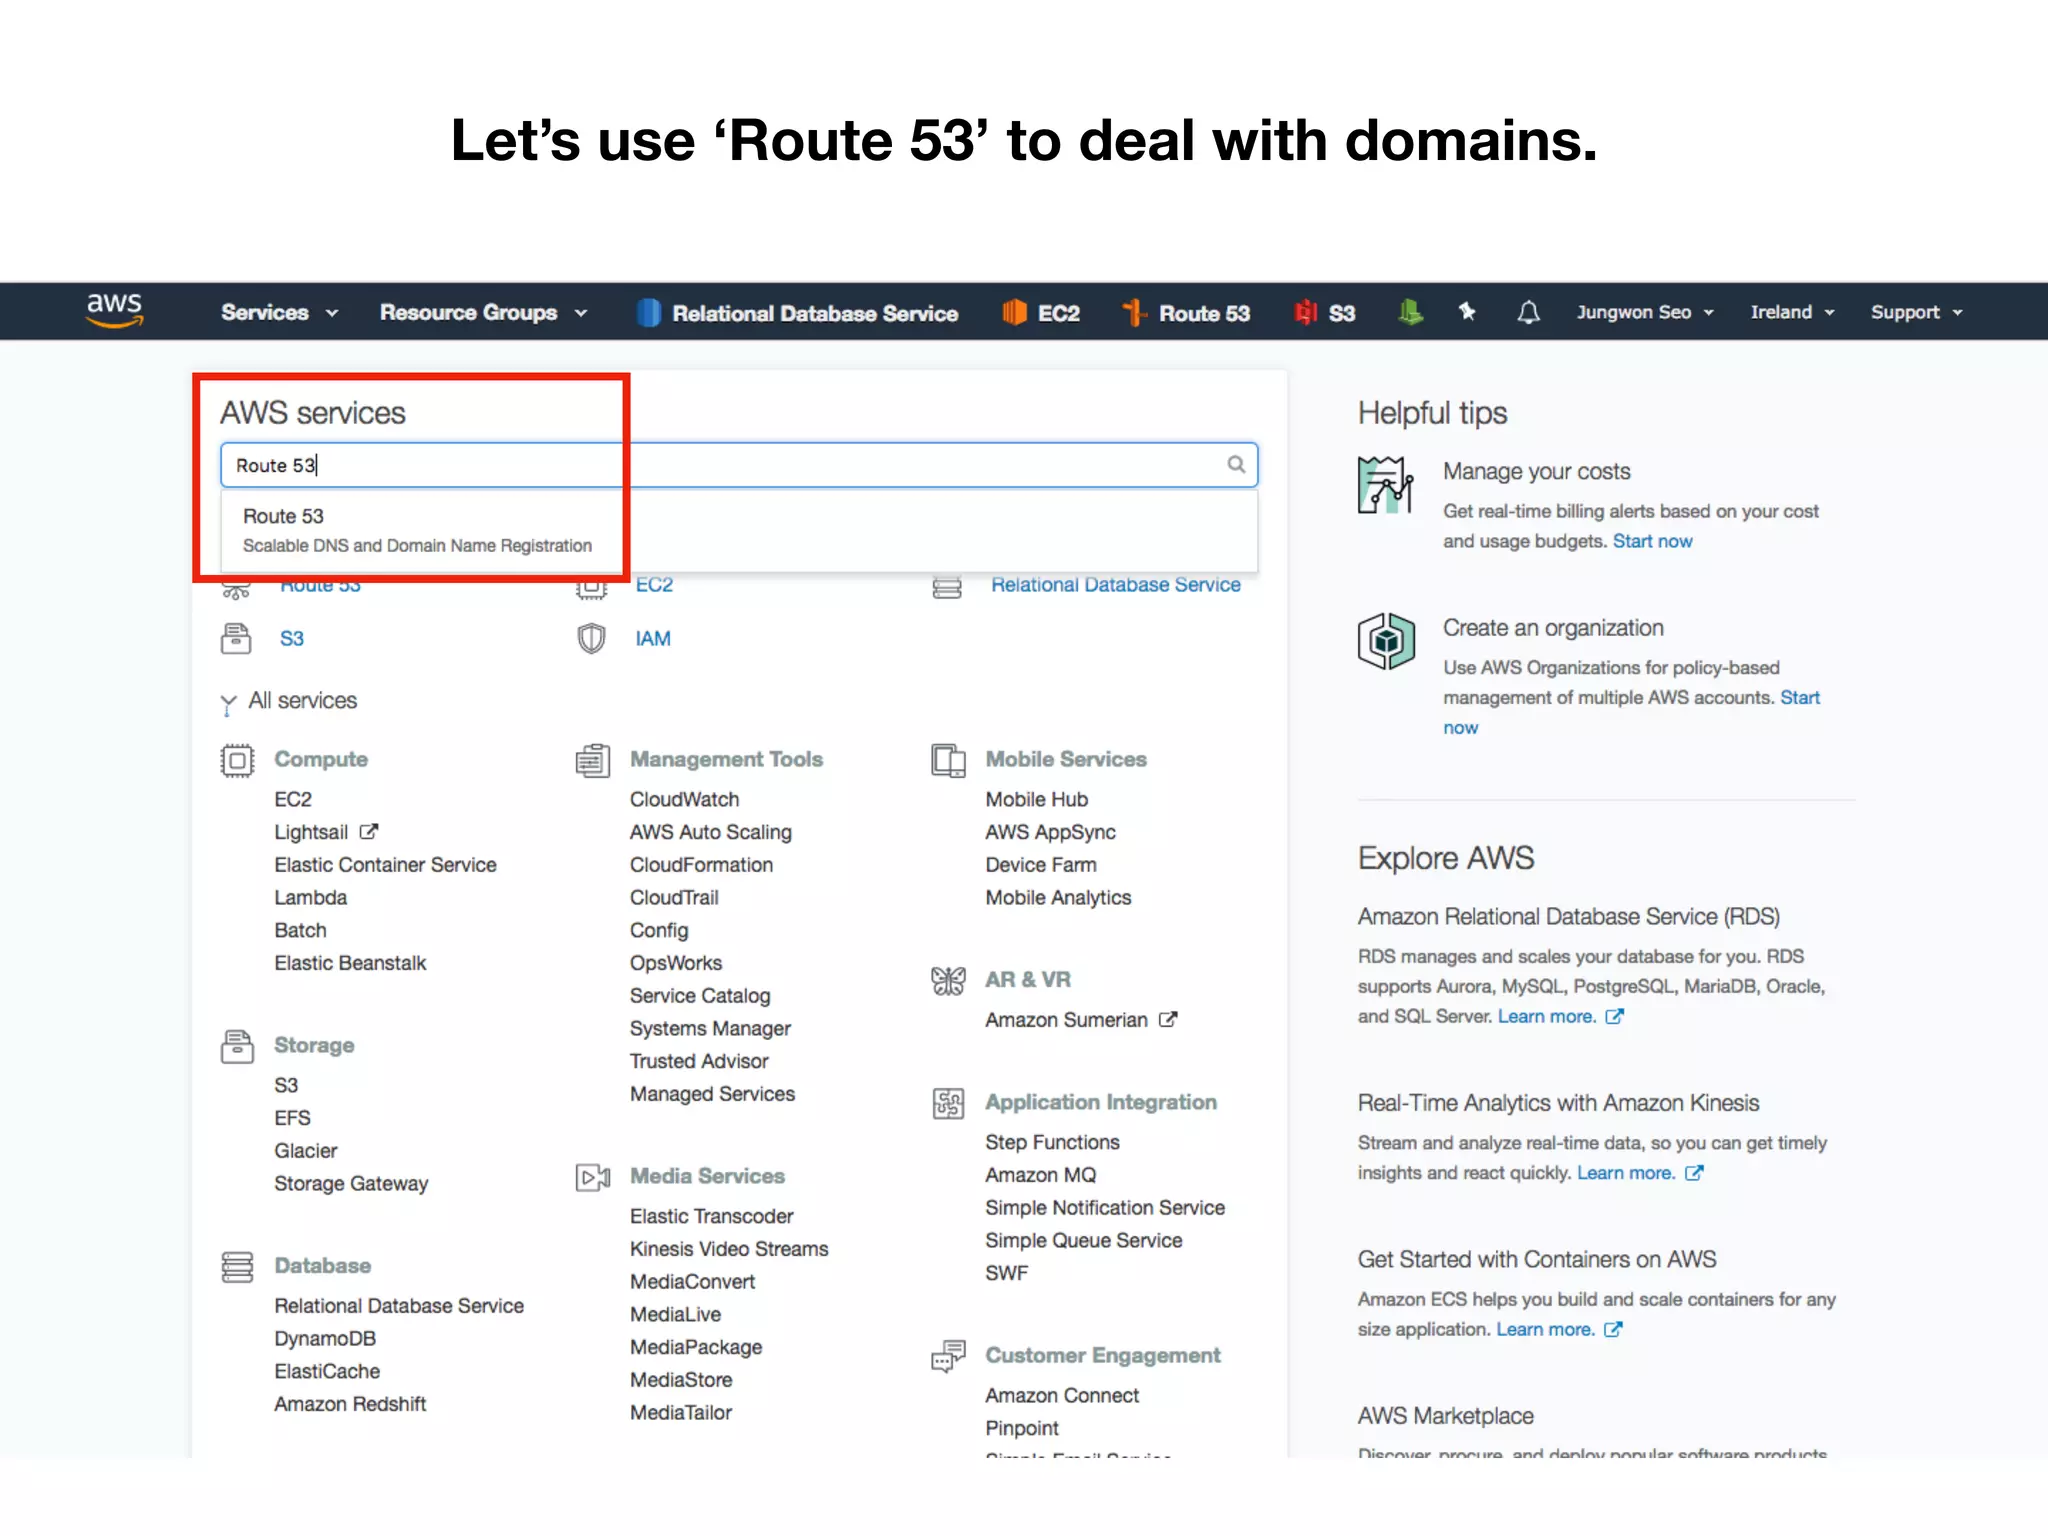Click the S3 bucket icon in recent services
The height and width of the screenshot is (1536, 2048).
coord(236,638)
